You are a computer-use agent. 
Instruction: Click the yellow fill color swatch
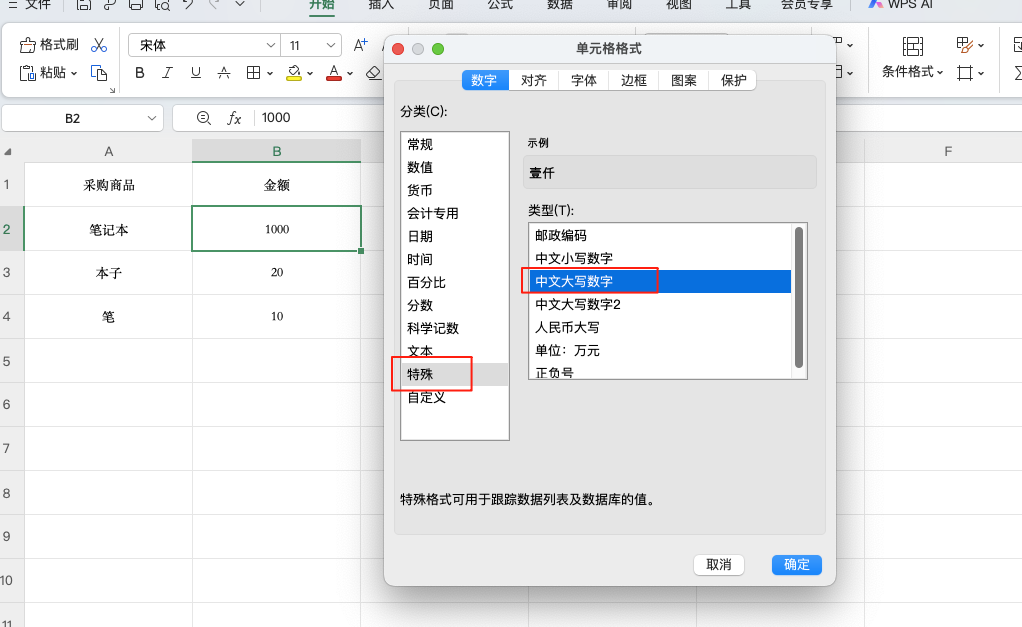click(294, 72)
